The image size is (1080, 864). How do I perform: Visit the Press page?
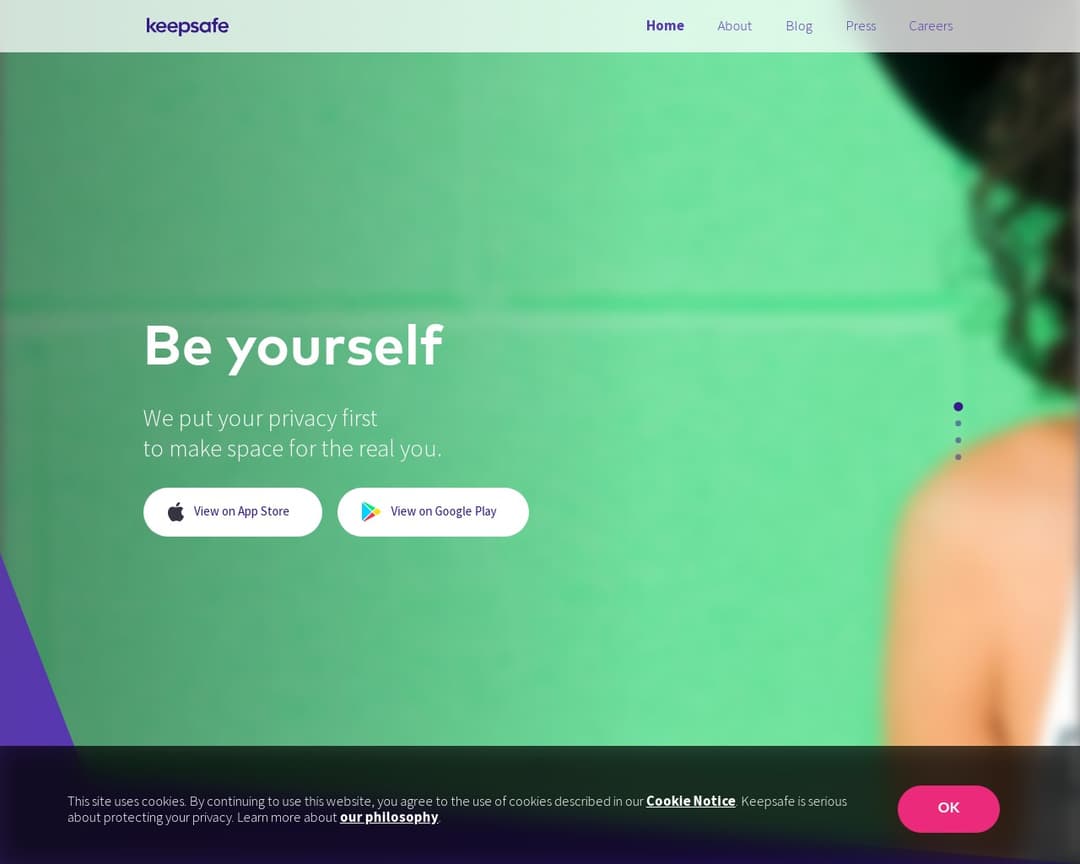point(861,26)
